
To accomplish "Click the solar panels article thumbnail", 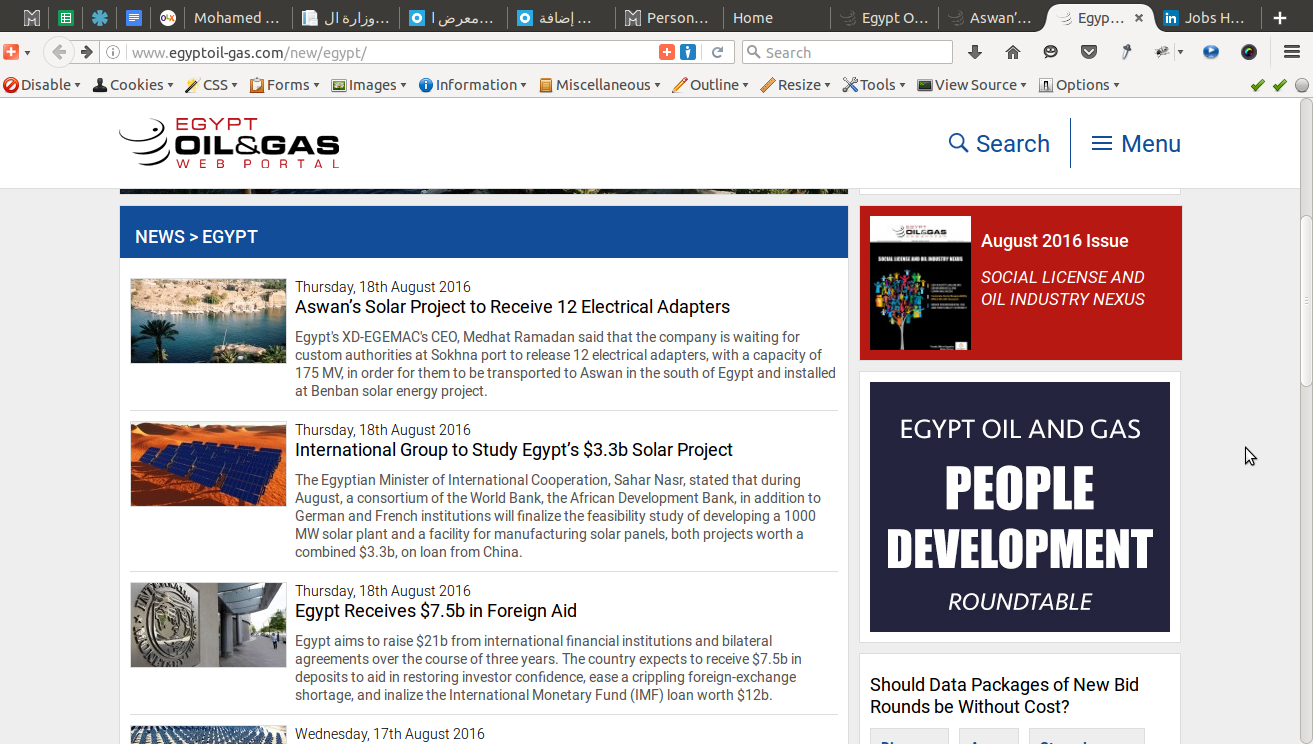I will click(x=208, y=464).
